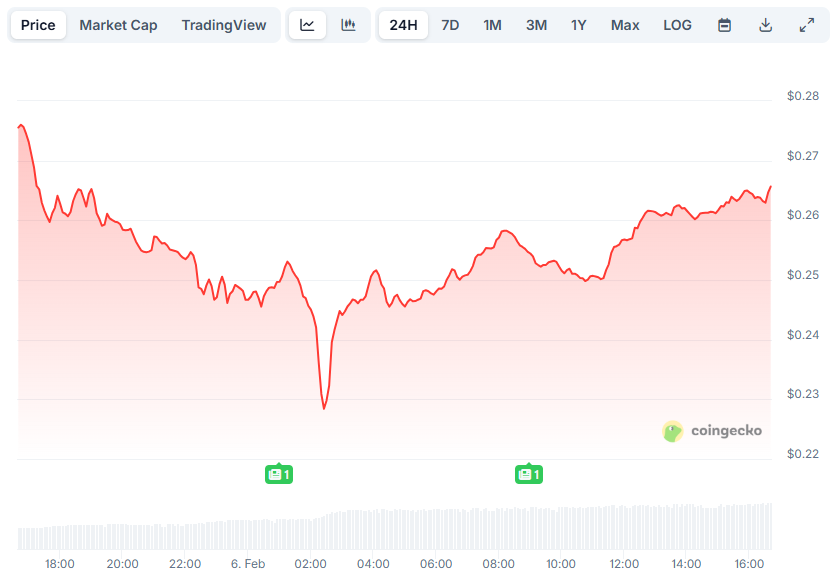Click the download chart icon
This screenshot has height=586, width=837.
coord(765,24)
